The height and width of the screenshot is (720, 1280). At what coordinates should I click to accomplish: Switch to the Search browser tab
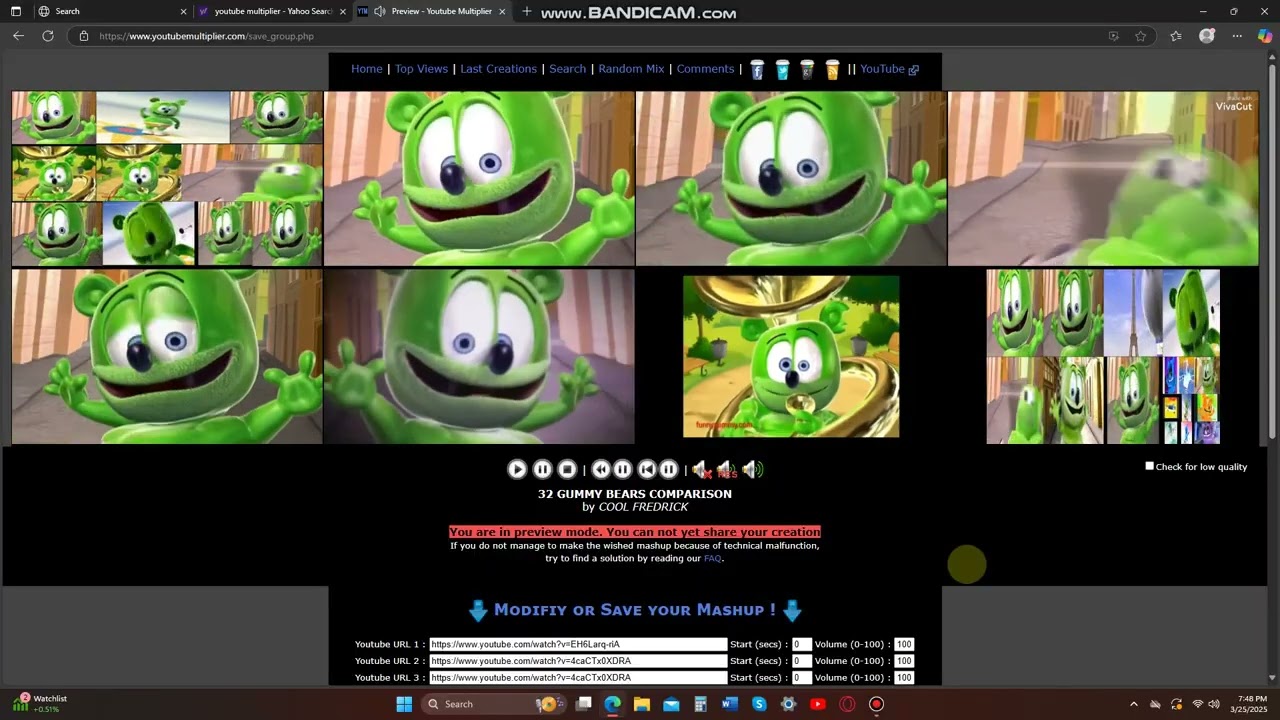(x=112, y=11)
